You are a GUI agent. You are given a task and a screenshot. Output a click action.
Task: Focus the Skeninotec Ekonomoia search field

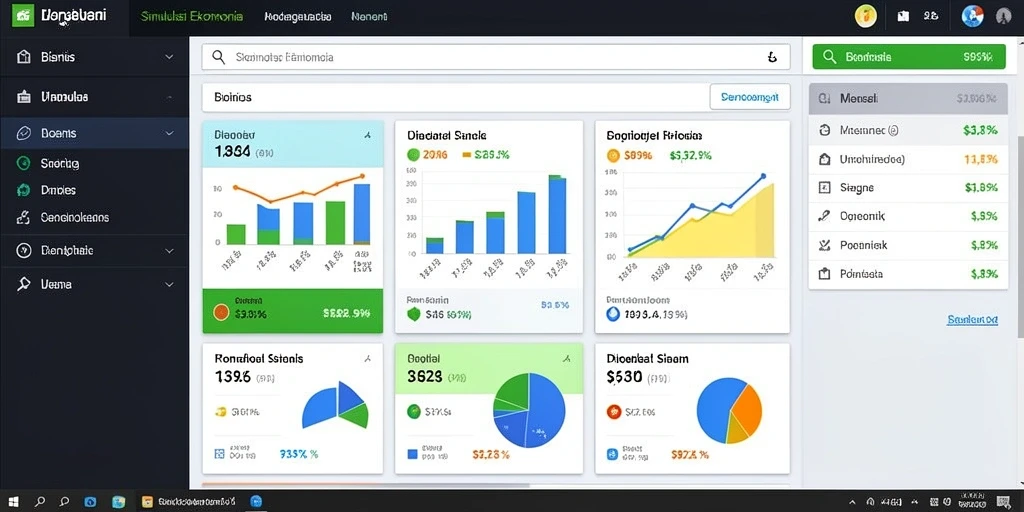pyautogui.click(x=496, y=57)
